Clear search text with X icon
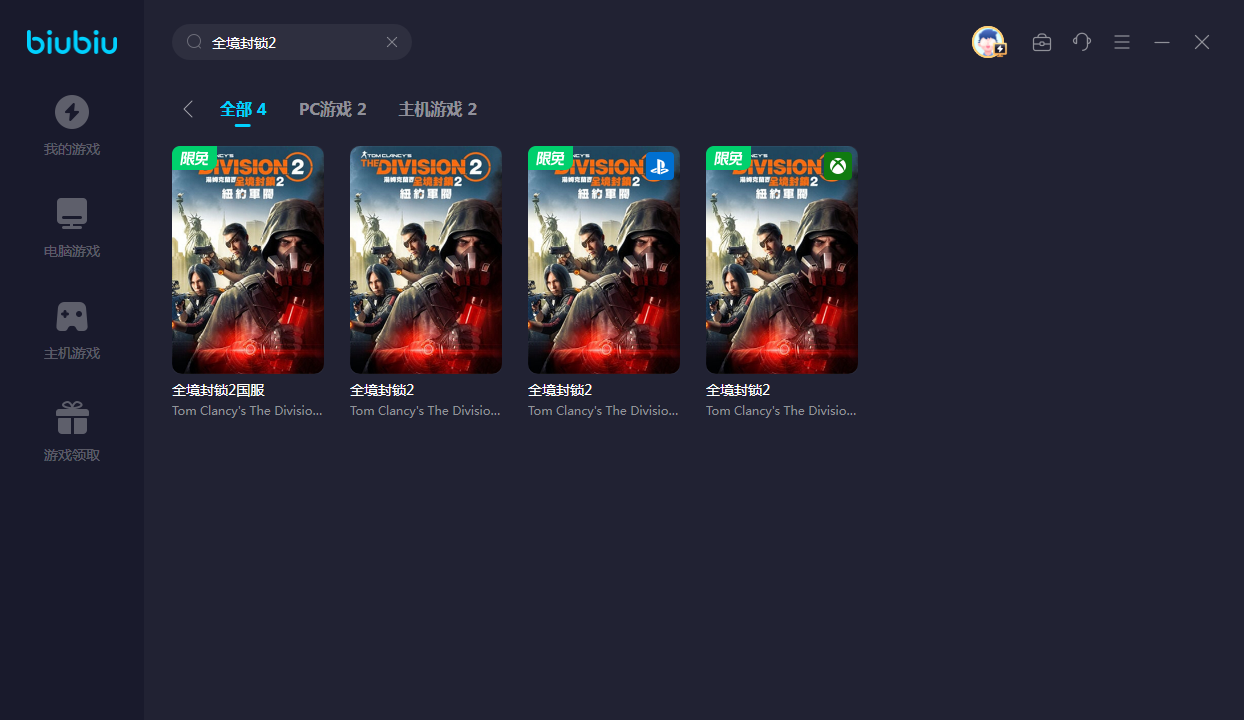 click(392, 42)
